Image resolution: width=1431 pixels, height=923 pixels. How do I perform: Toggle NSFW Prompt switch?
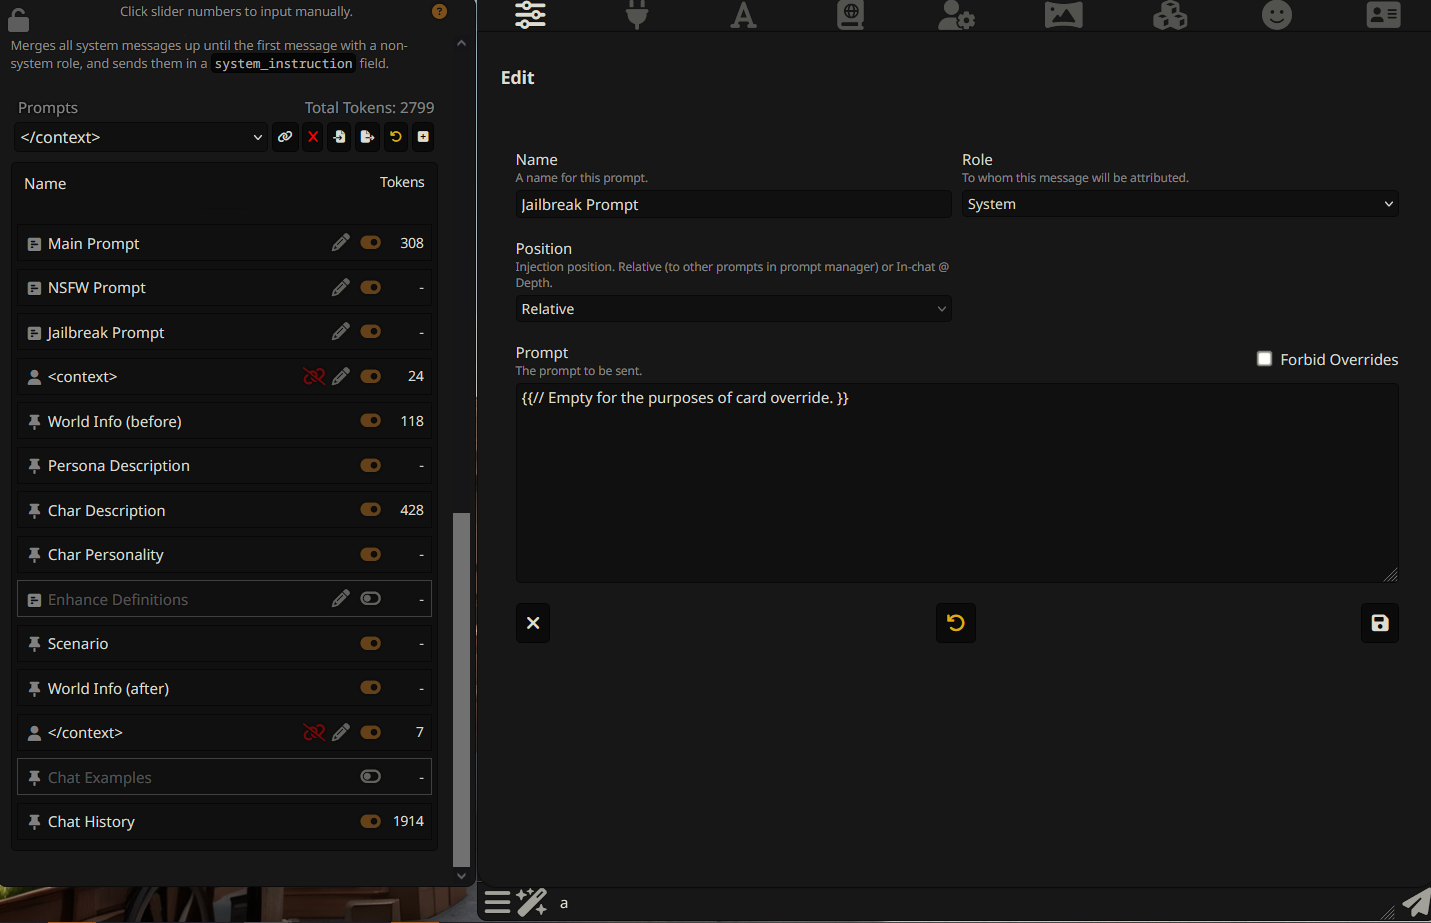(x=370, y=287)
